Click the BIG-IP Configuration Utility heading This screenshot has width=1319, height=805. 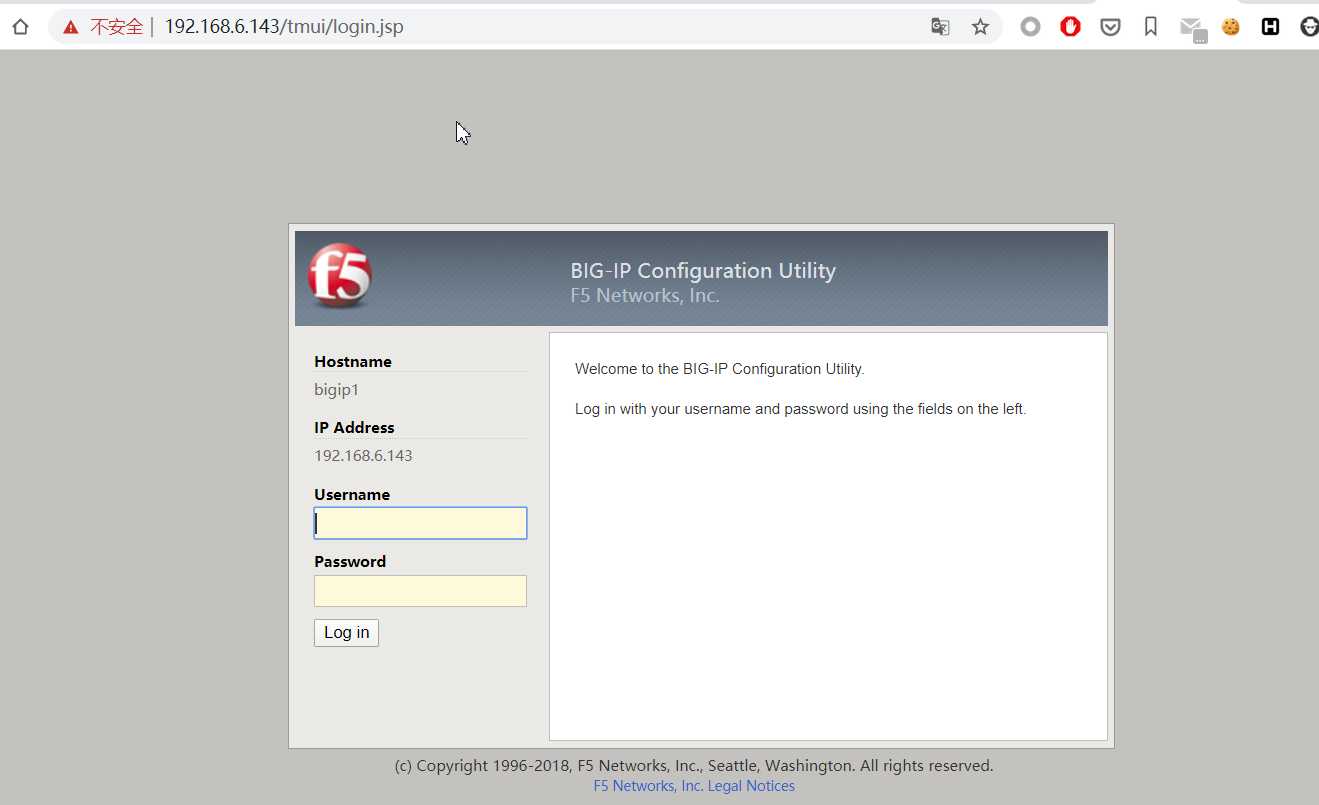(703, 271)
